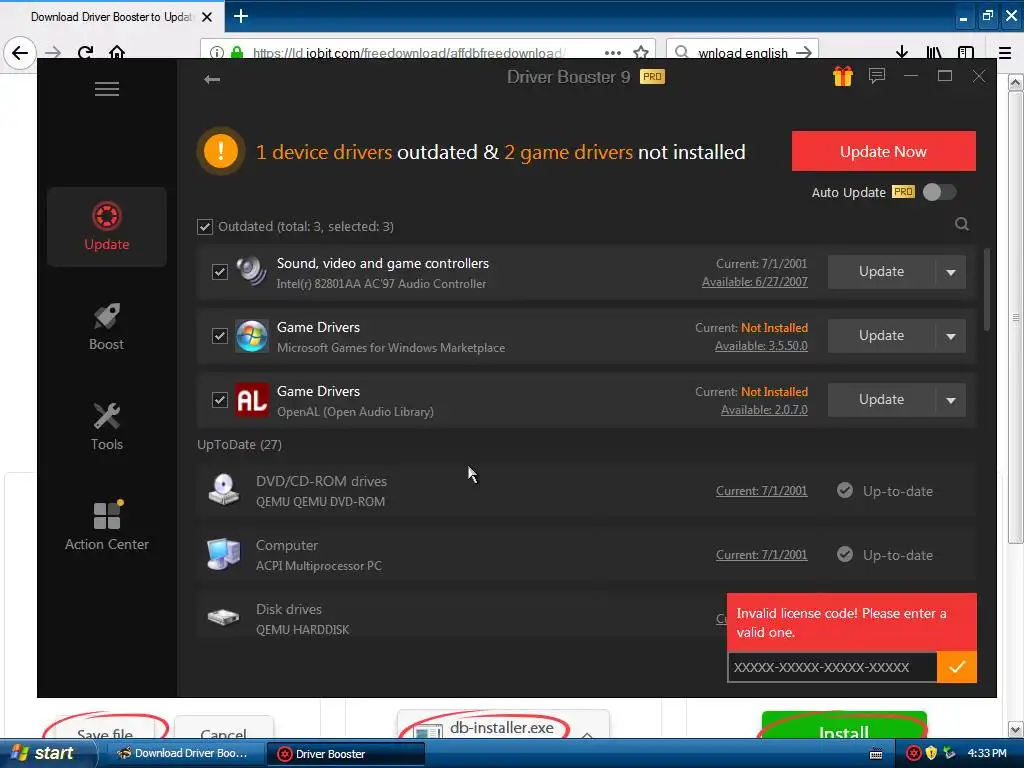This screenshot has width=1024, height=768.
Task: Click the red Update Now button
Action: coord(884,152)
